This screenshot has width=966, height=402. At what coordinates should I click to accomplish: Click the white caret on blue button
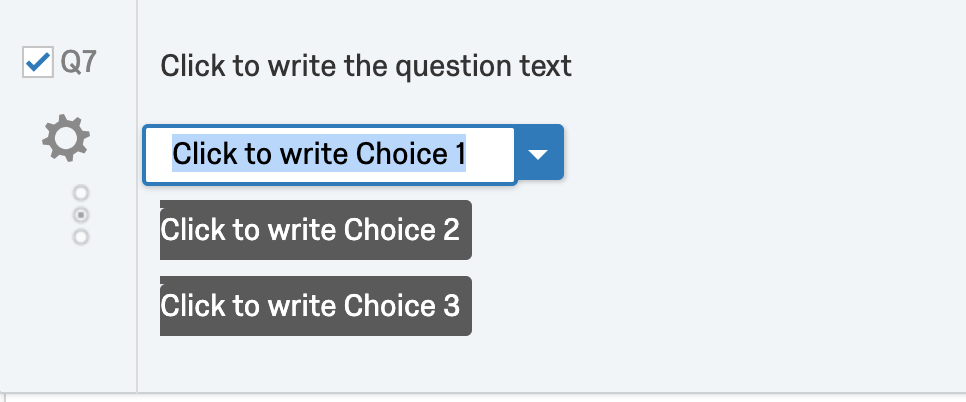pos(539,154)
